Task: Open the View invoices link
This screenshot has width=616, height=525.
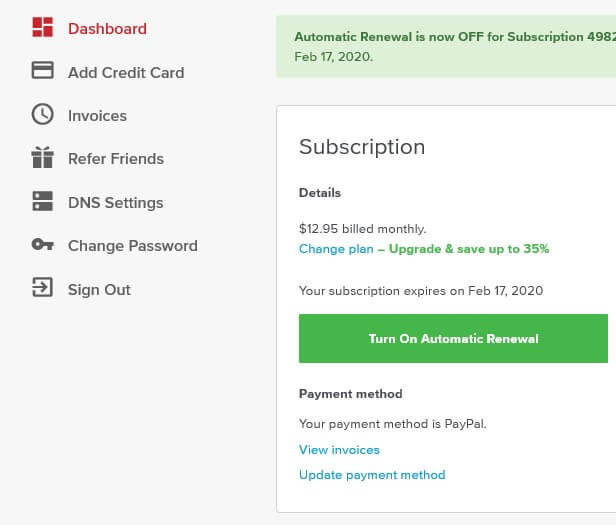Action: (x=339, y=450)
